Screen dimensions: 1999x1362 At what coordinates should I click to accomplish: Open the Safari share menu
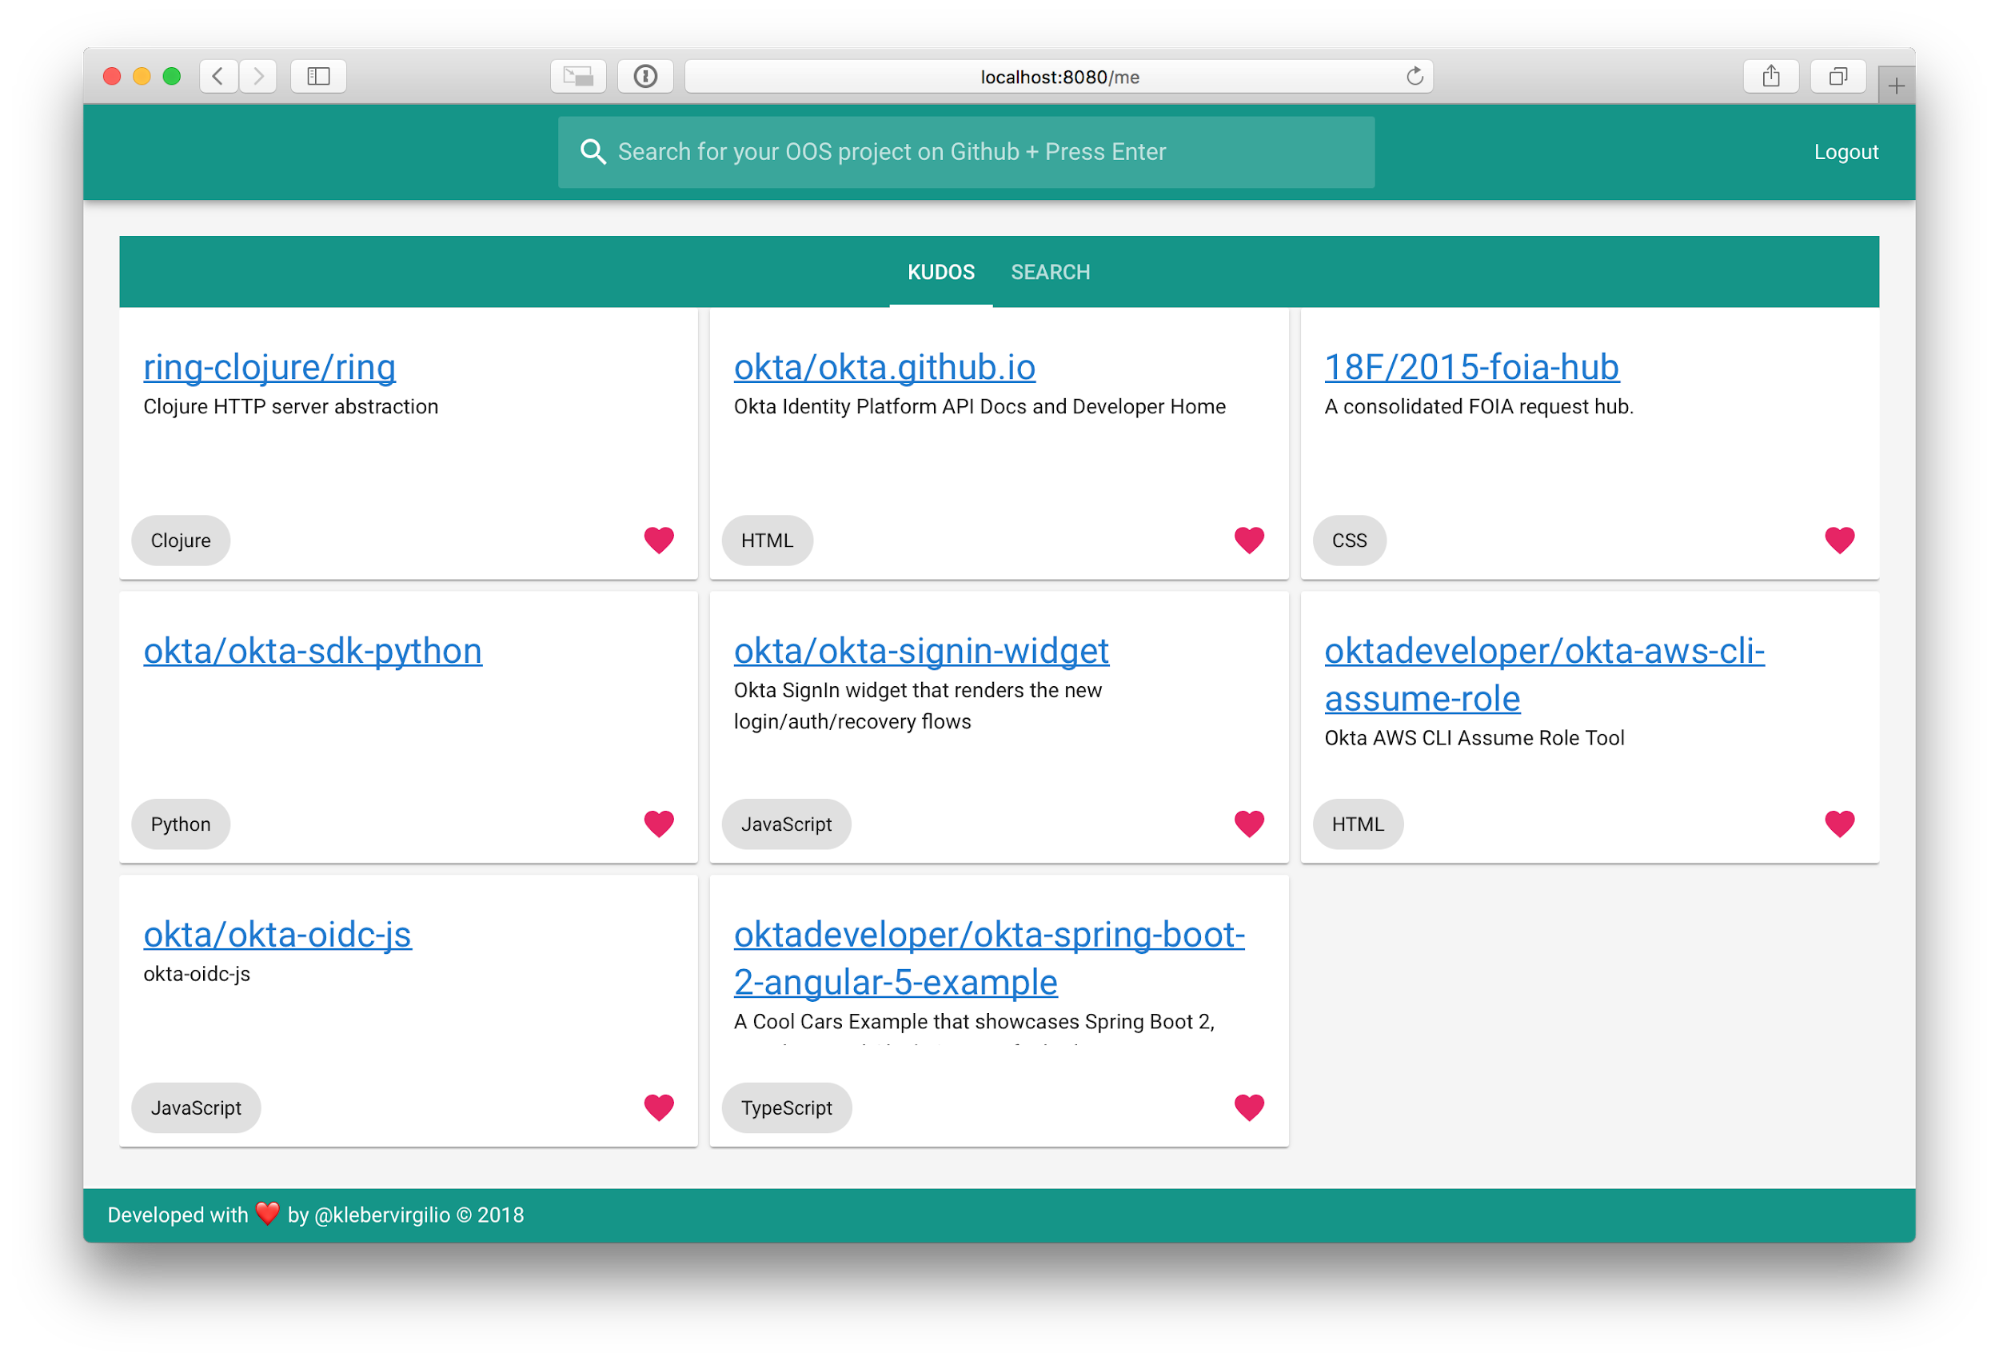pos(1770,77)
